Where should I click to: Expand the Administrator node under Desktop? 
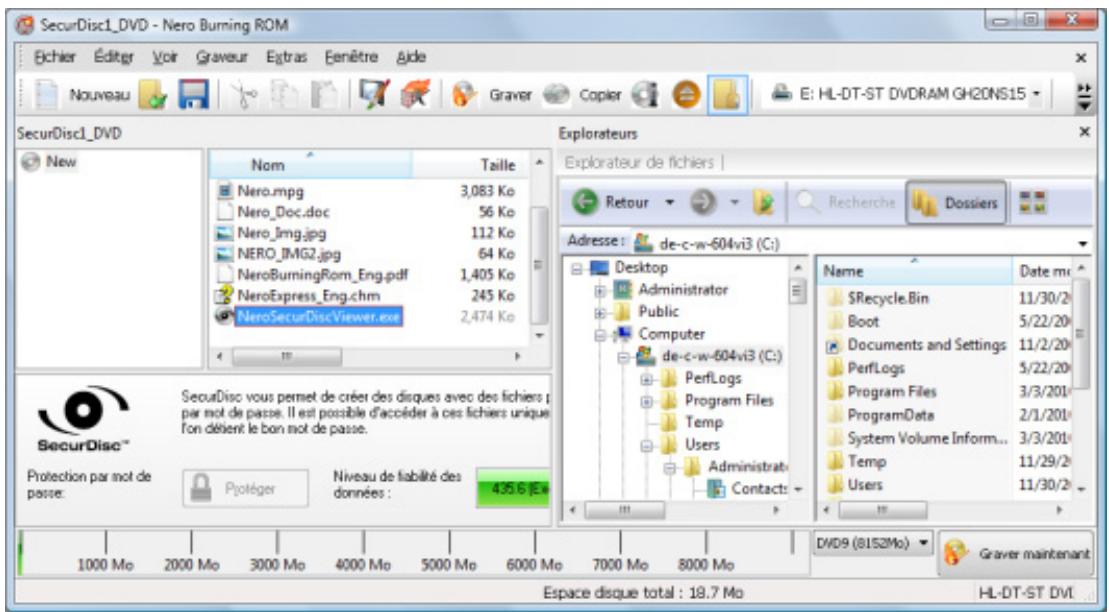pyautogui.click(x=600, y=290)
